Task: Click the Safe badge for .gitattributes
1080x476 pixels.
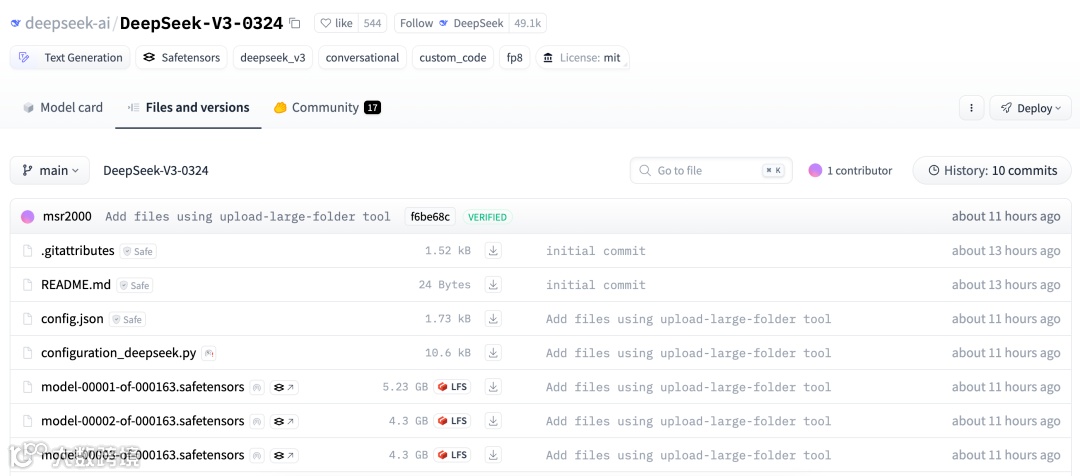Action: click(138, 251)
